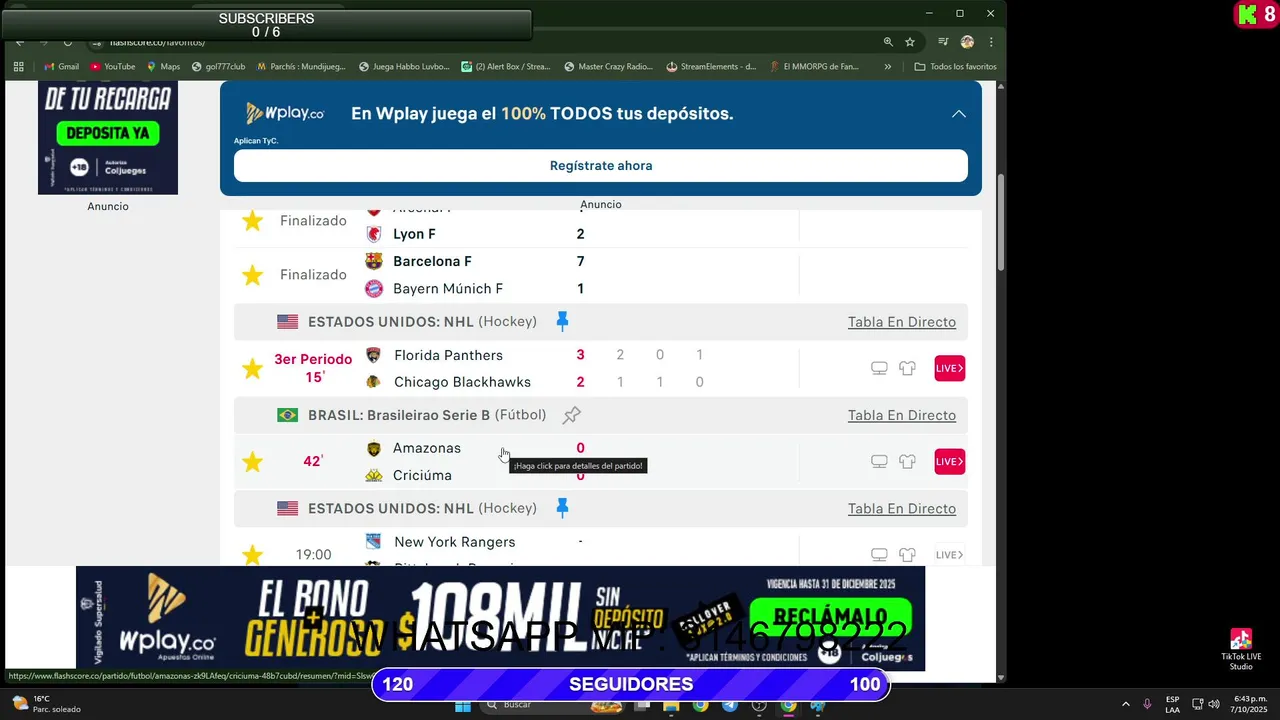
Task: Open Todos los favoritos folder
Action: [x=955, y=67]
